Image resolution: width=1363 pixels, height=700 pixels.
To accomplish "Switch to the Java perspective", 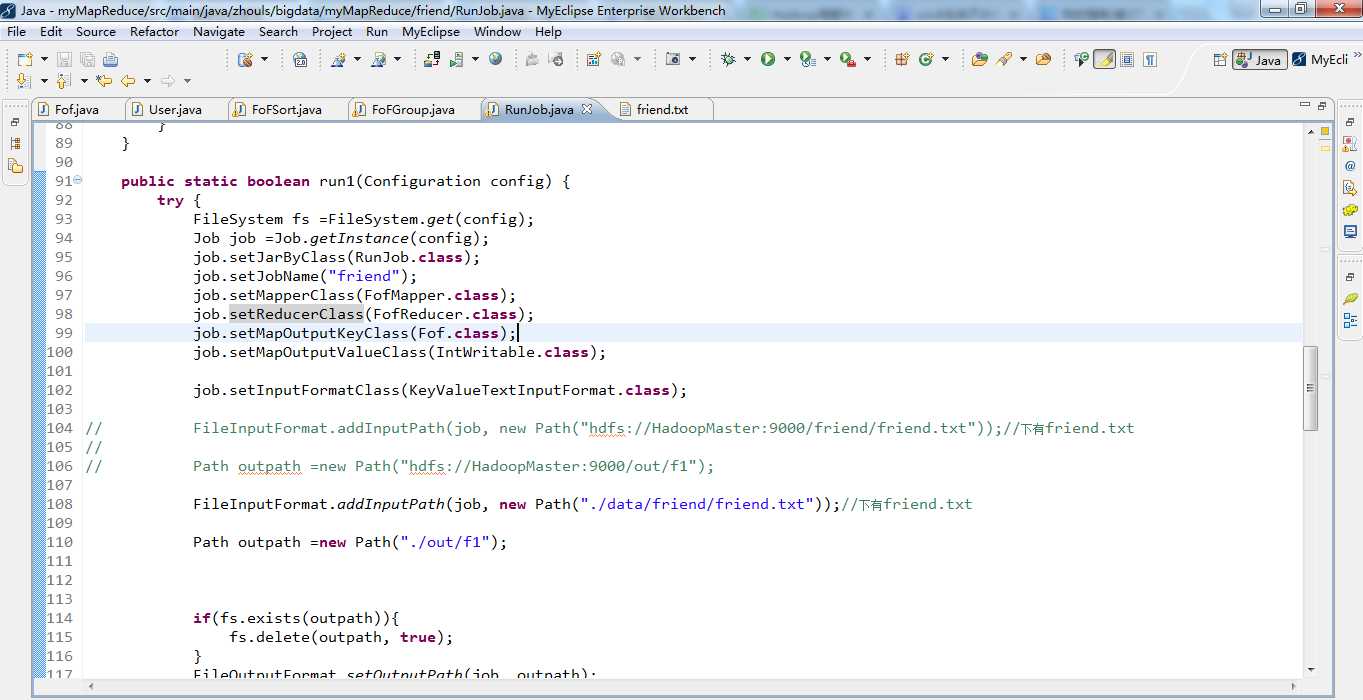I will click(x=1259, y=60).
